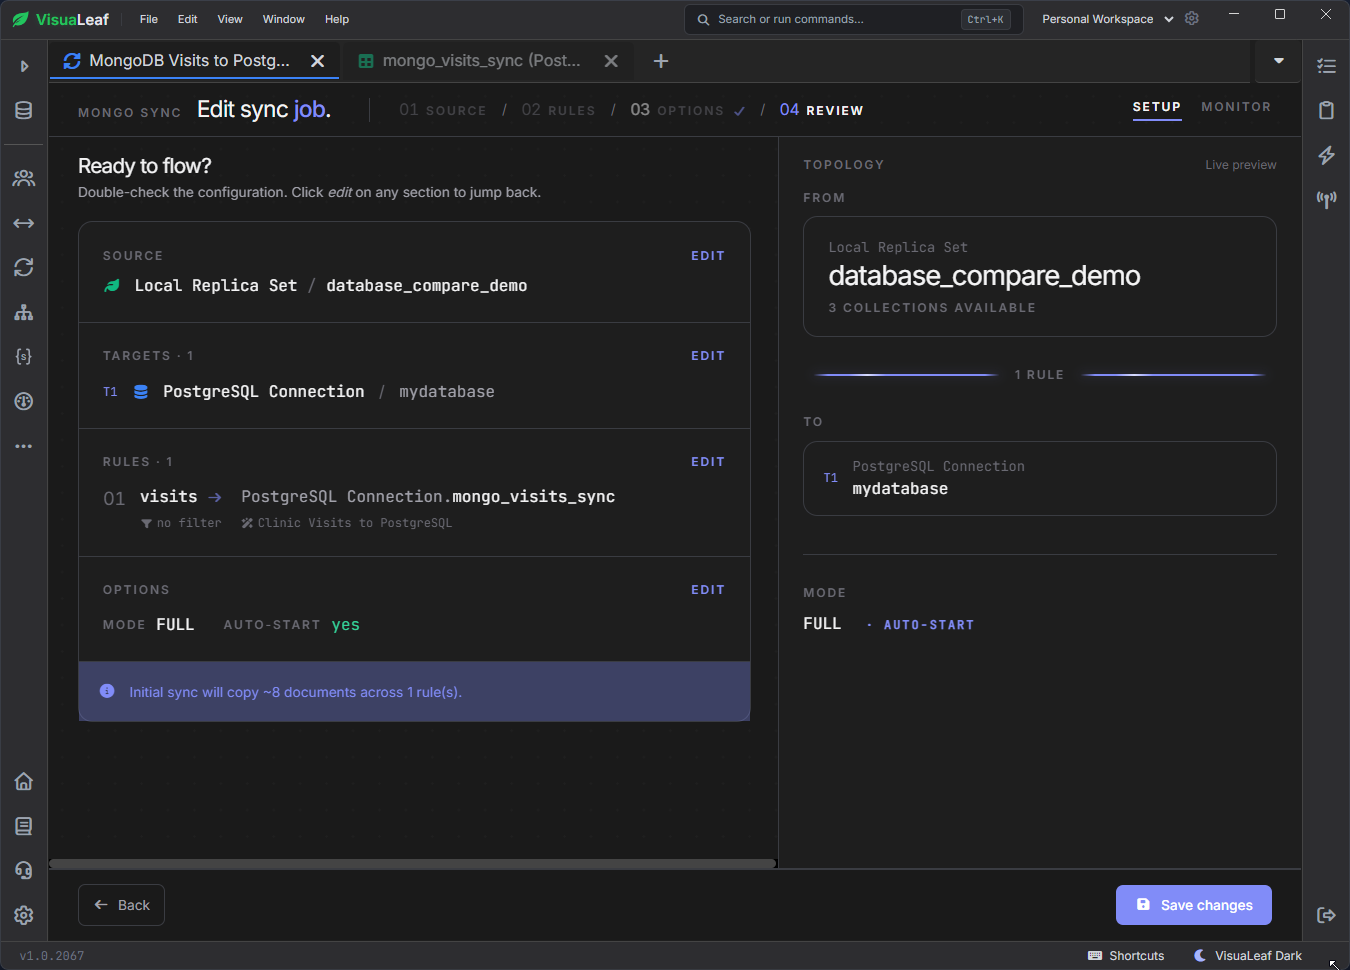
Task: Edit the Options section
Action: 708,590
